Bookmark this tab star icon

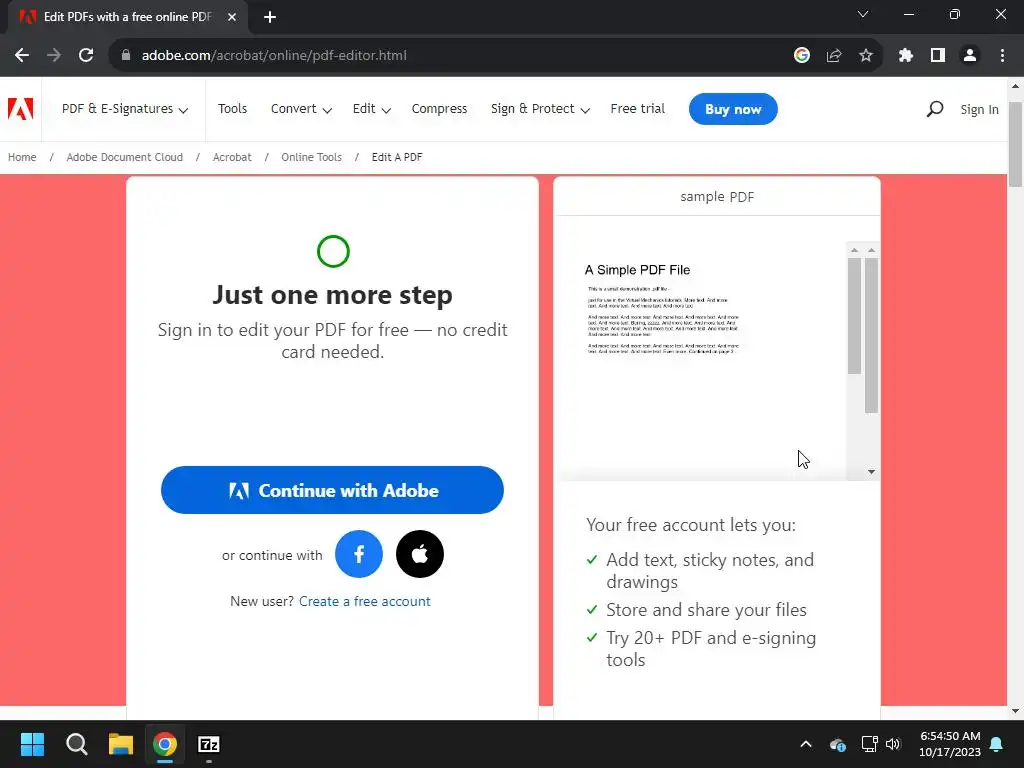(866, 56)
